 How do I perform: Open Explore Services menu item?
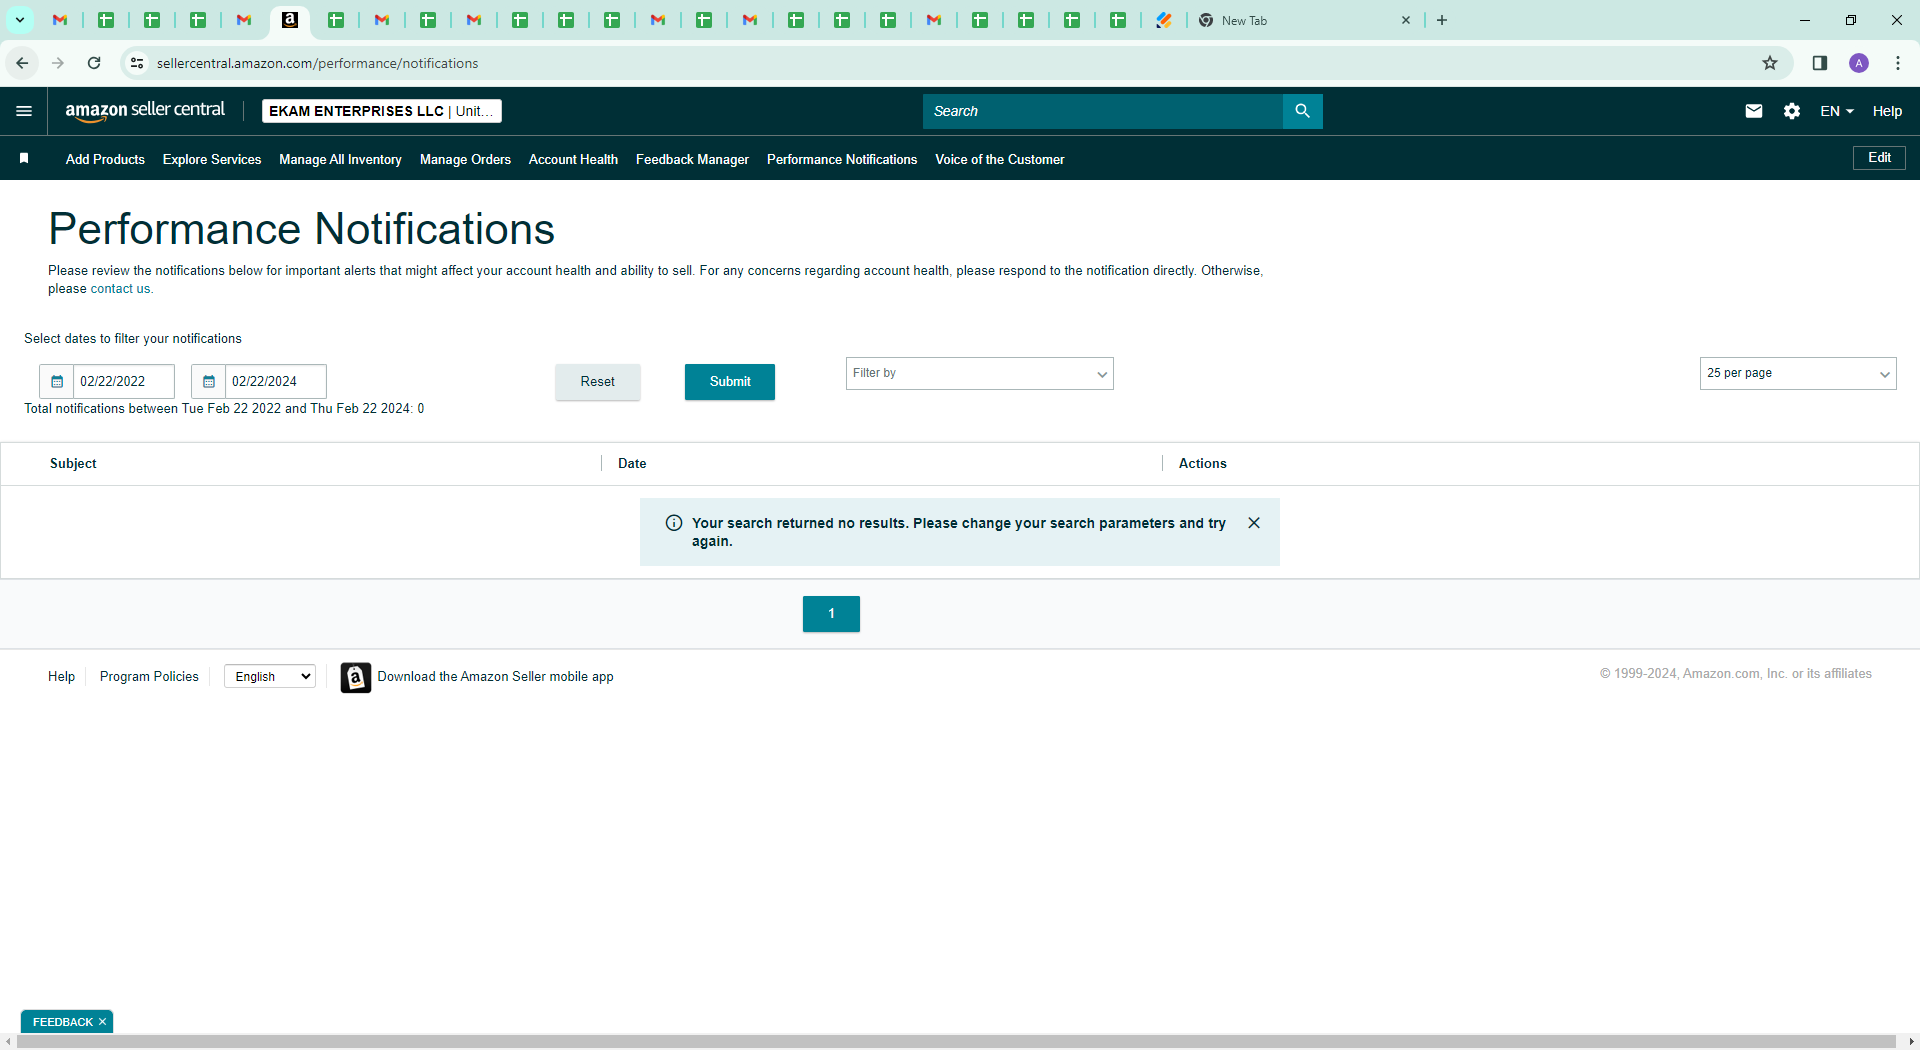coord(212,159)
